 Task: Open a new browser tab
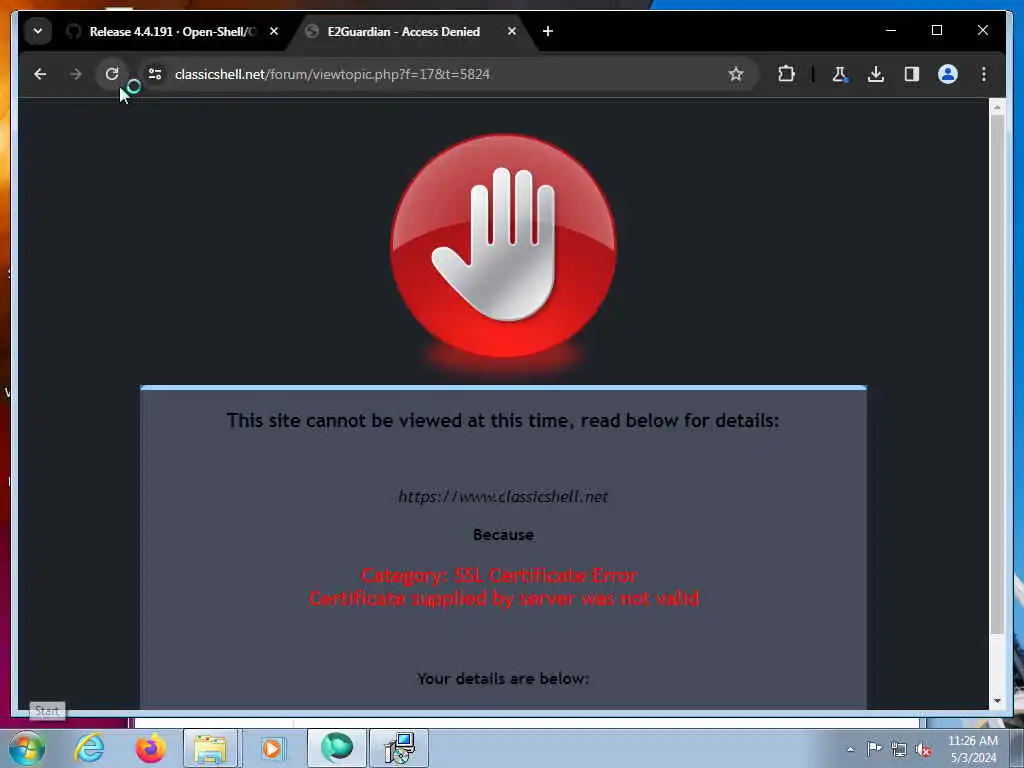point(548,31)
